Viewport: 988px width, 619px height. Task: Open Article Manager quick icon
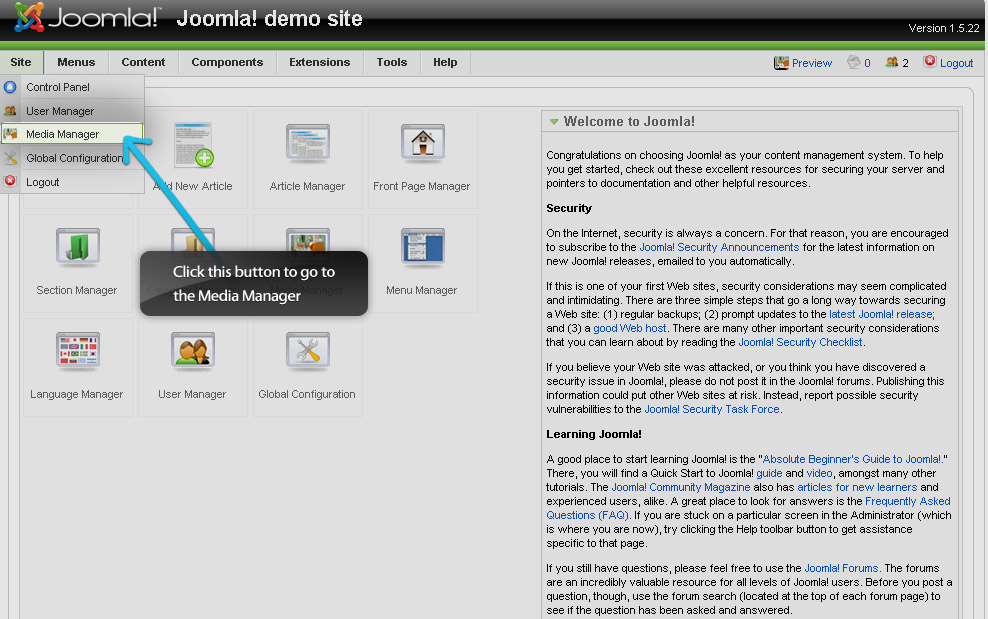307,159
